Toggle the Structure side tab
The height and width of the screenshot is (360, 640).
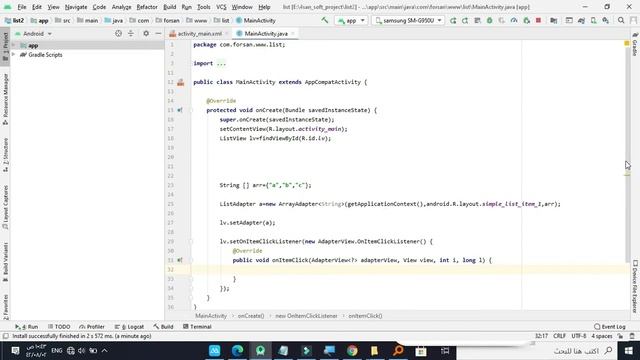point(5,154)
